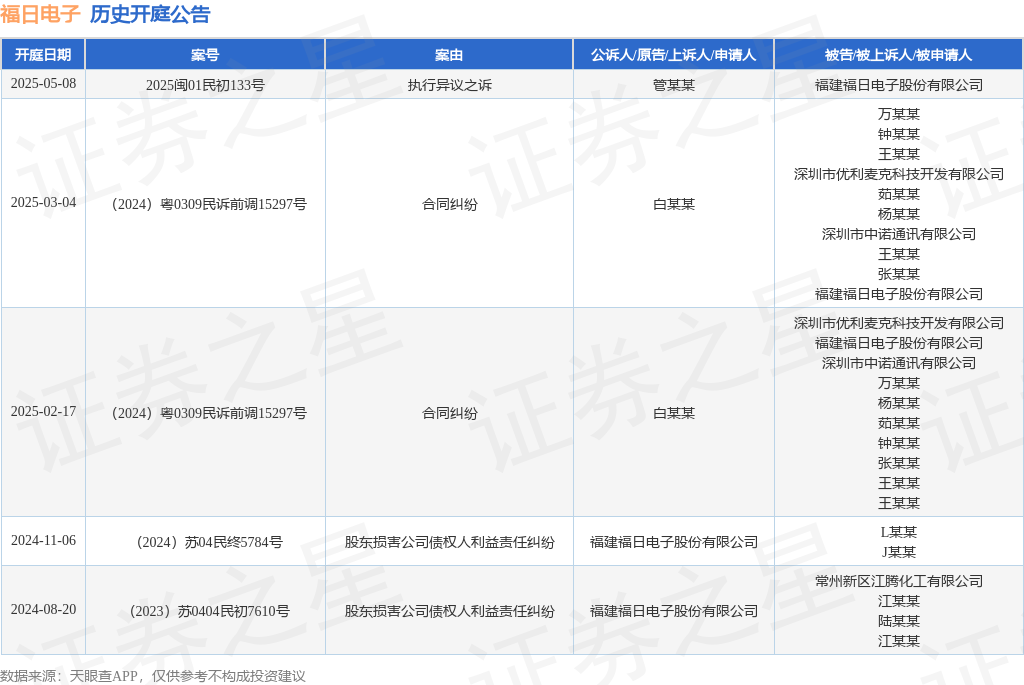Select the 案号 column header
Screen dimensions: 1024x685
click(x=205, y=55)
